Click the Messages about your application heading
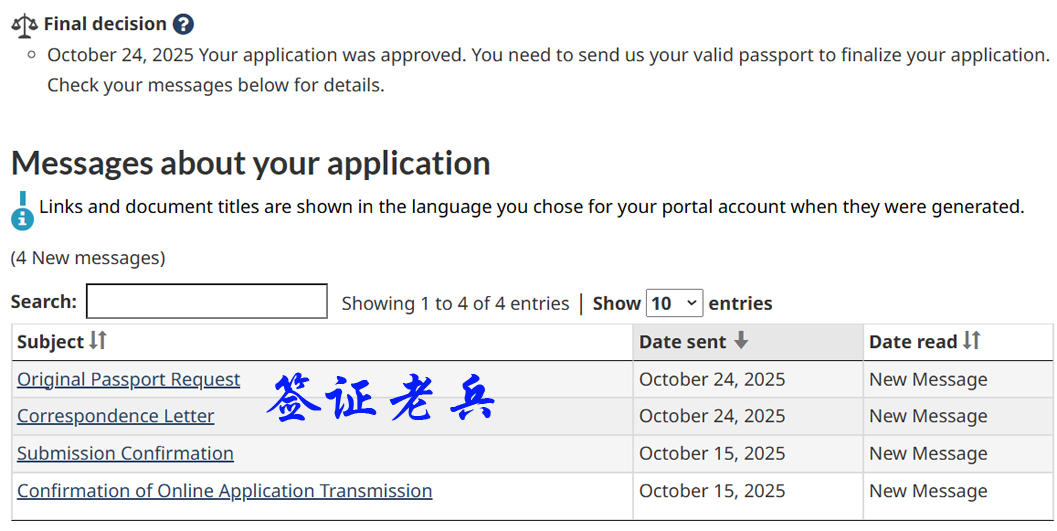The width and height of the screenshot is (1057, 531). coord(250,163)
